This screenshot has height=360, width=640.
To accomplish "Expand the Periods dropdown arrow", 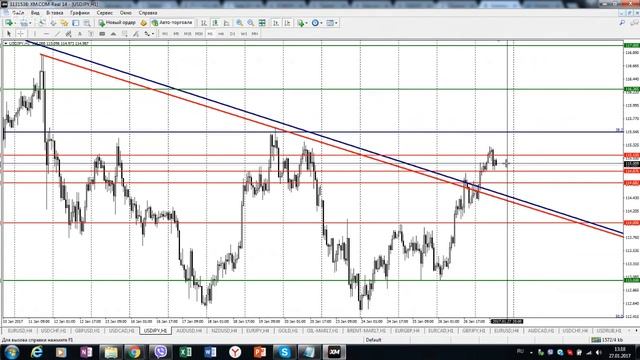I will click(321, 23).
